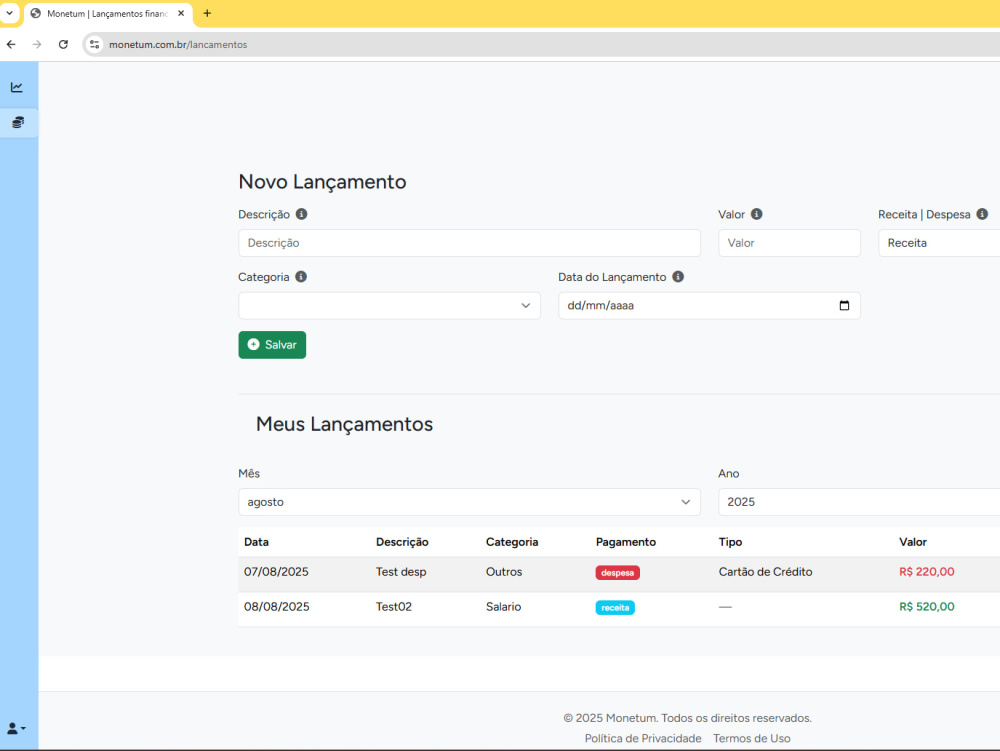Image resolution: width=1000 pixels, height=751 pixels.
Task: Click the dd/mm/aaaa date field
Action: (x=709, y=305)
